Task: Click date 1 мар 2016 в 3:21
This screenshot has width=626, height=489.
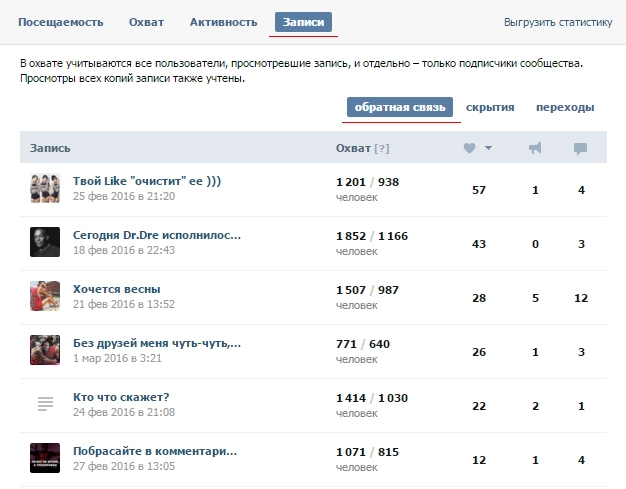Action: pos(117,358)
